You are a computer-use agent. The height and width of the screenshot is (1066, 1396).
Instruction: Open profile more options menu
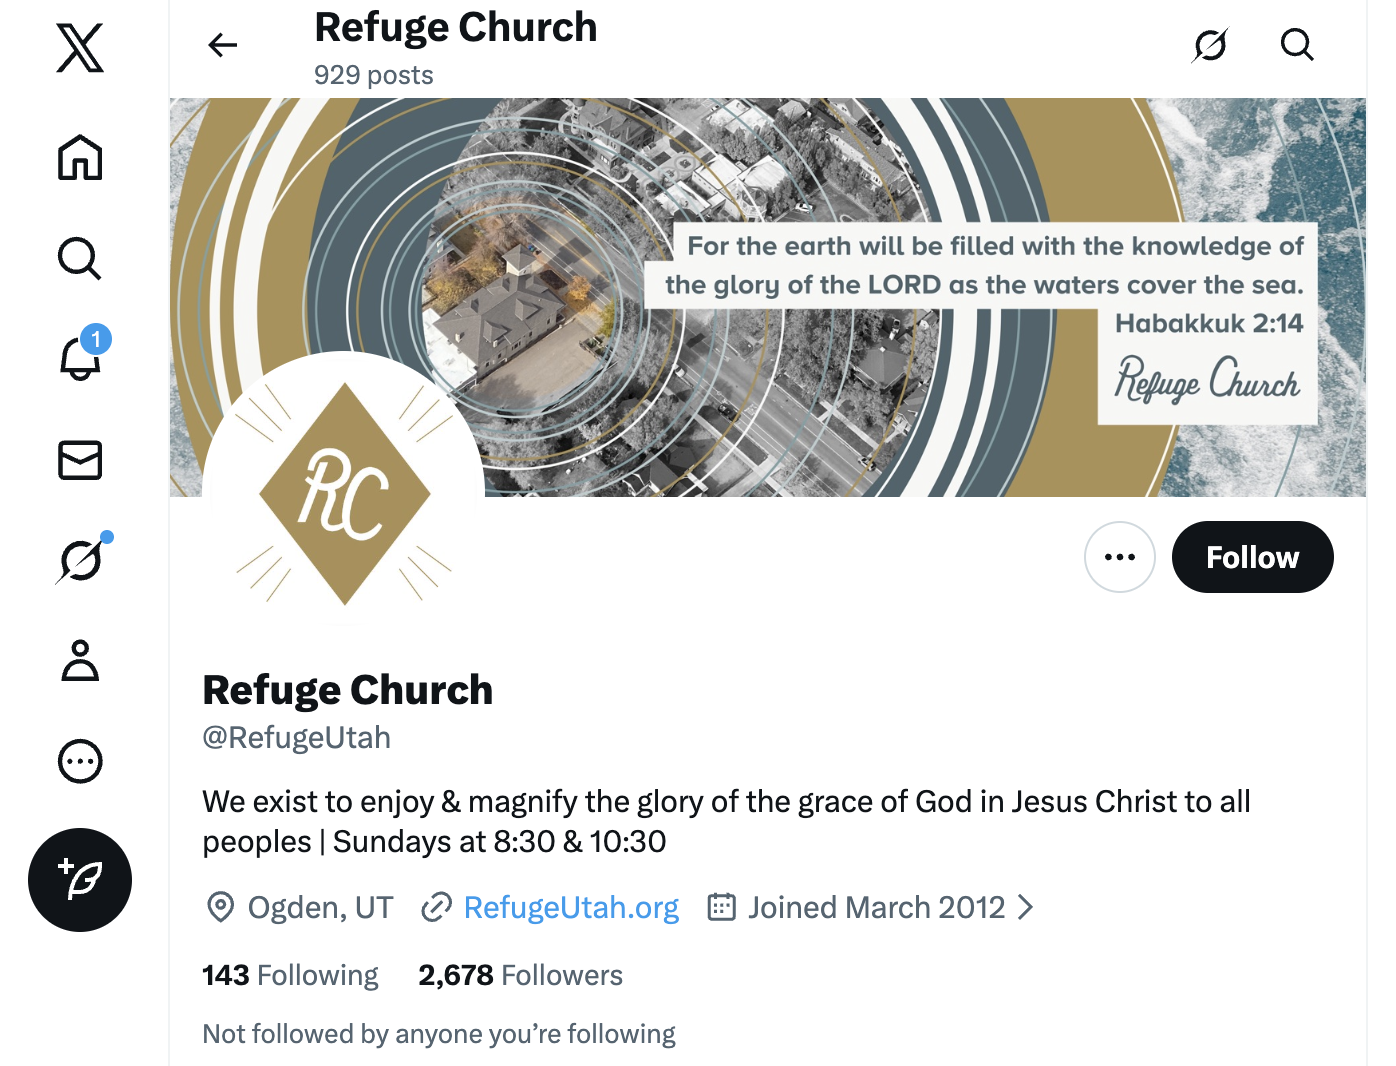click(1120, 557)
